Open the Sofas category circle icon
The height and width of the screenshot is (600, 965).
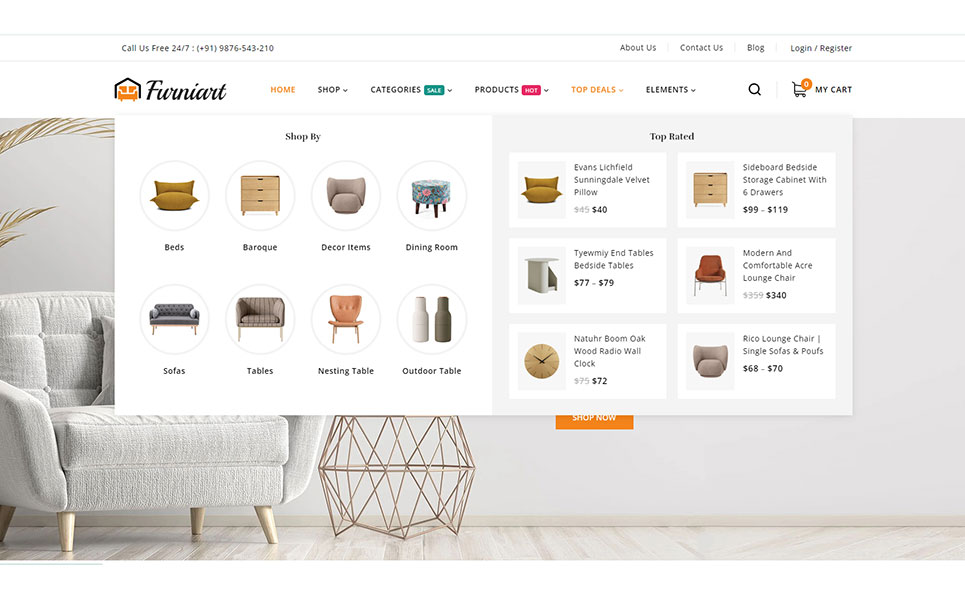point(174,319)
